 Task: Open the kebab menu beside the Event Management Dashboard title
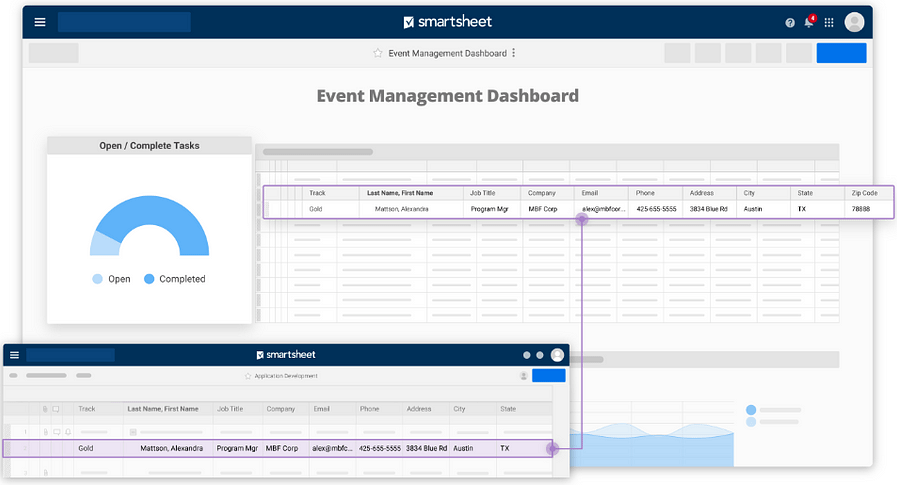point(514,53)
